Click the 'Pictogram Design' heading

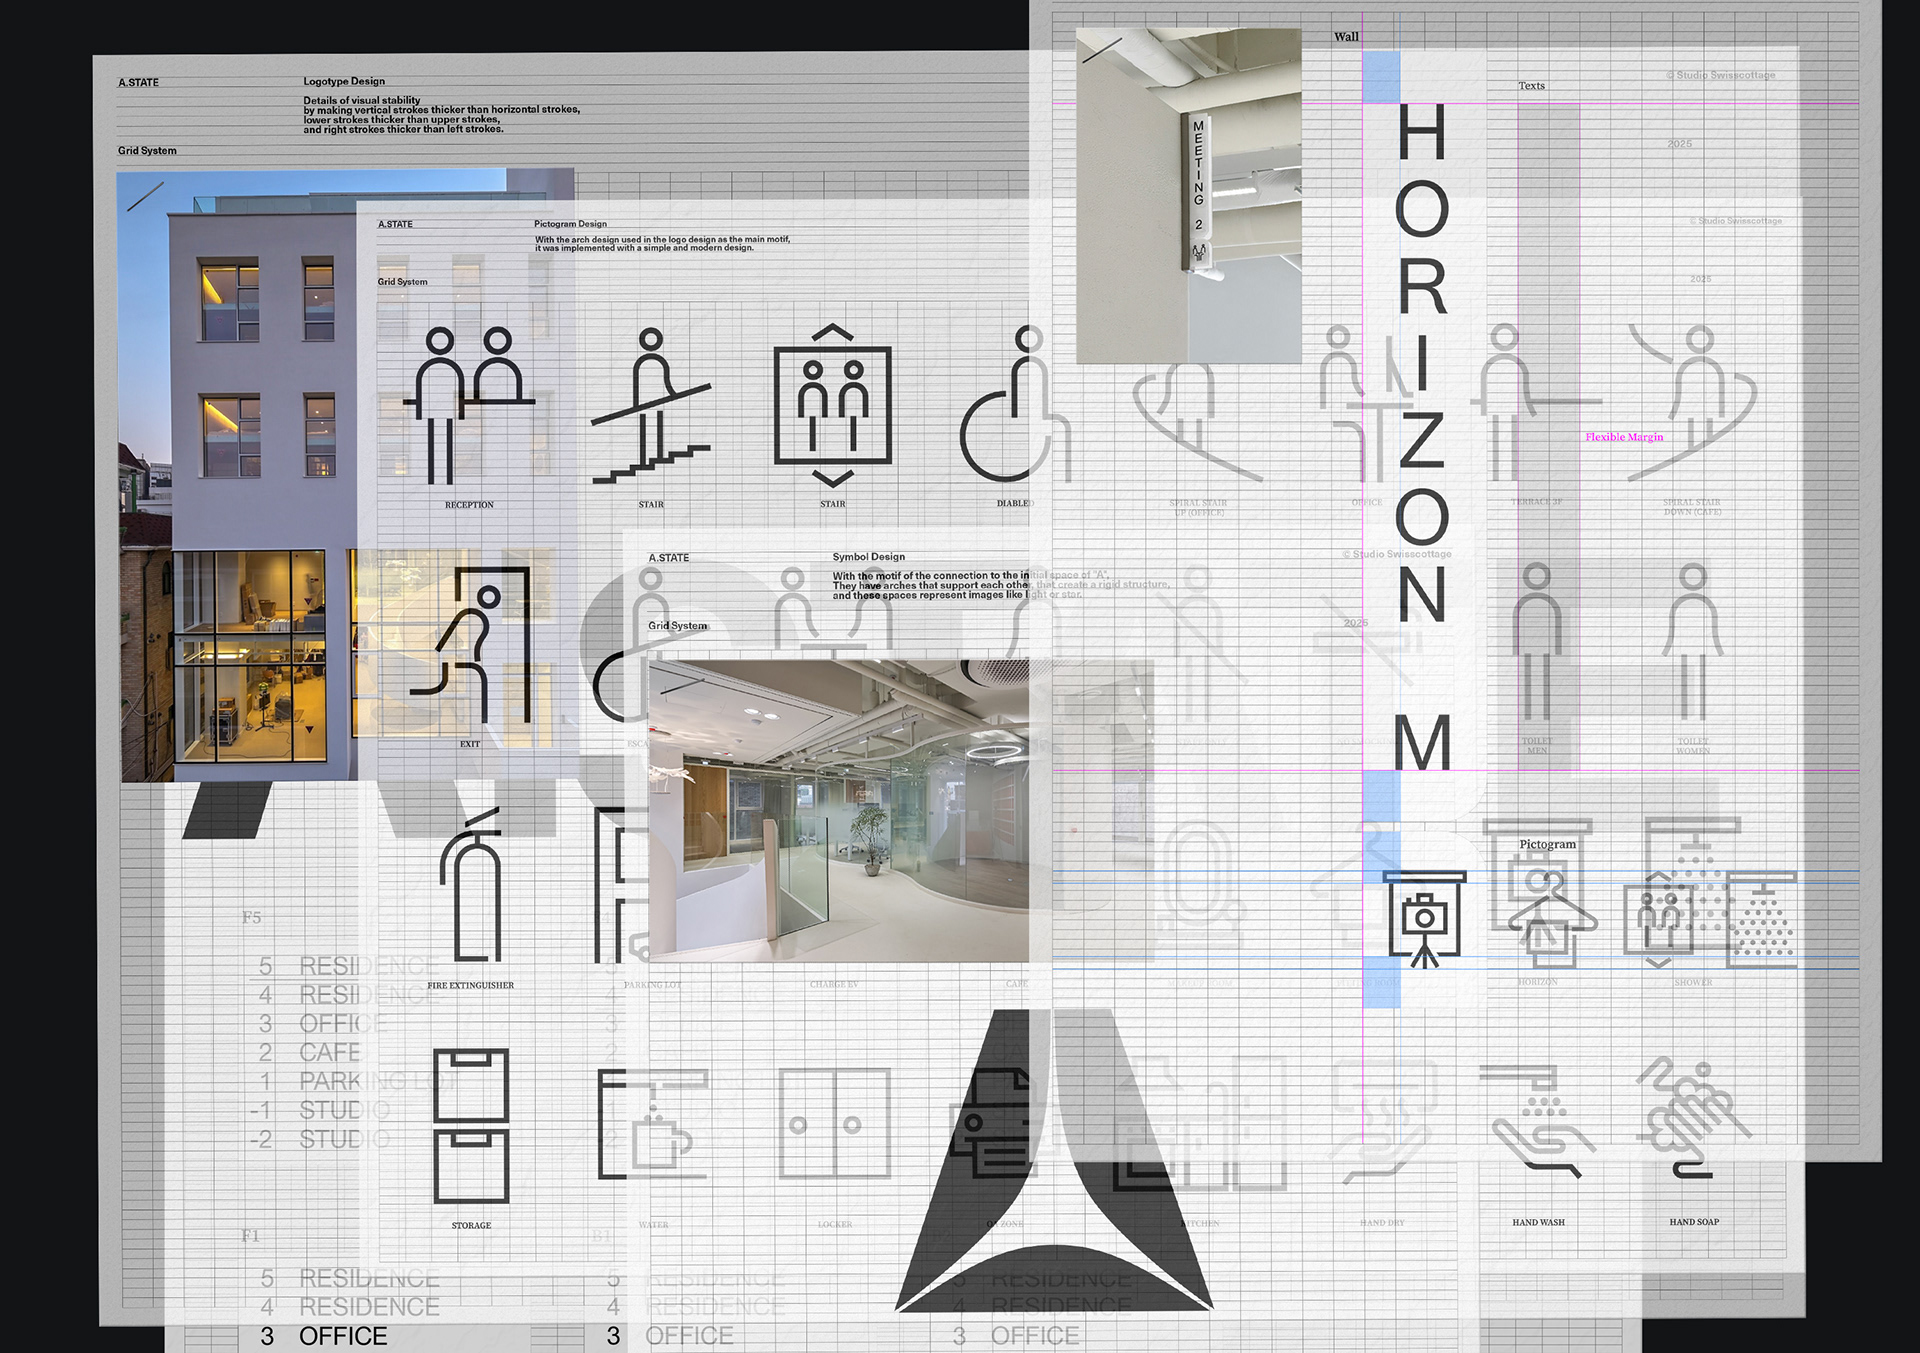coord(570,224)
